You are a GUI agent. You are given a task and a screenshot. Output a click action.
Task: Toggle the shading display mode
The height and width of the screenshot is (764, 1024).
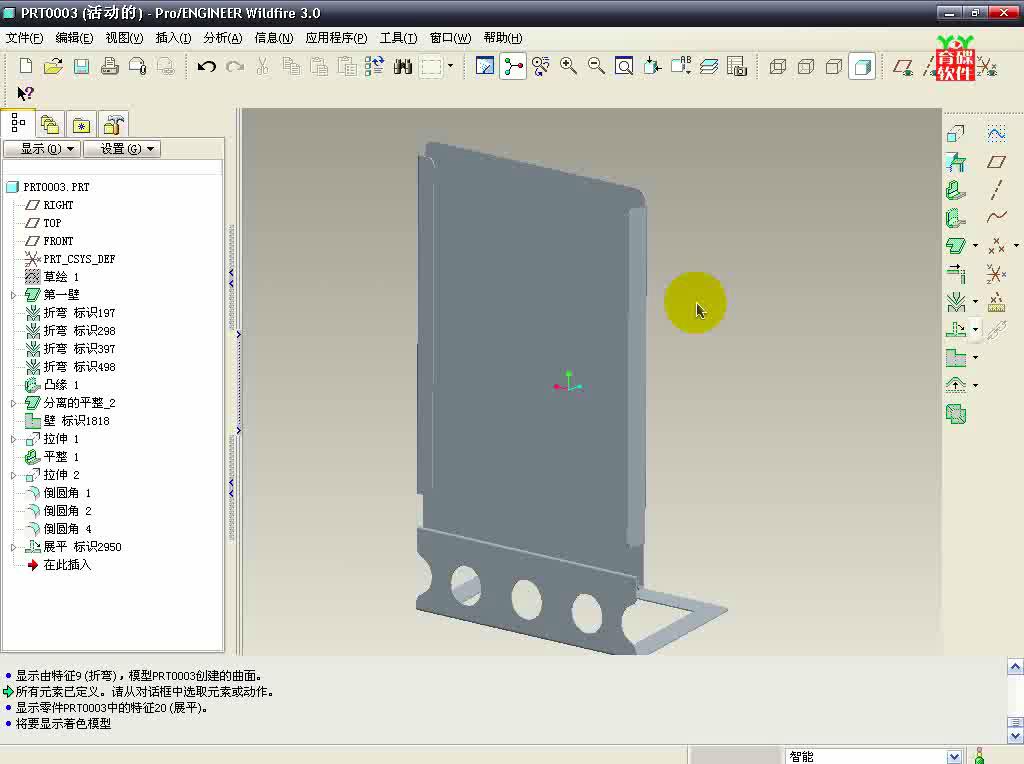pyautogui.click(x=862, y=66)
